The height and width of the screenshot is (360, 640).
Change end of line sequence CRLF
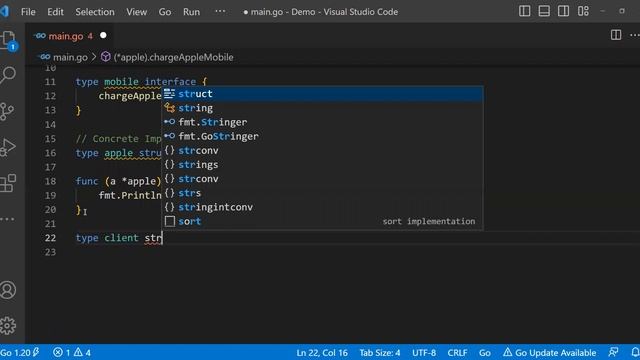pos(457,352)
